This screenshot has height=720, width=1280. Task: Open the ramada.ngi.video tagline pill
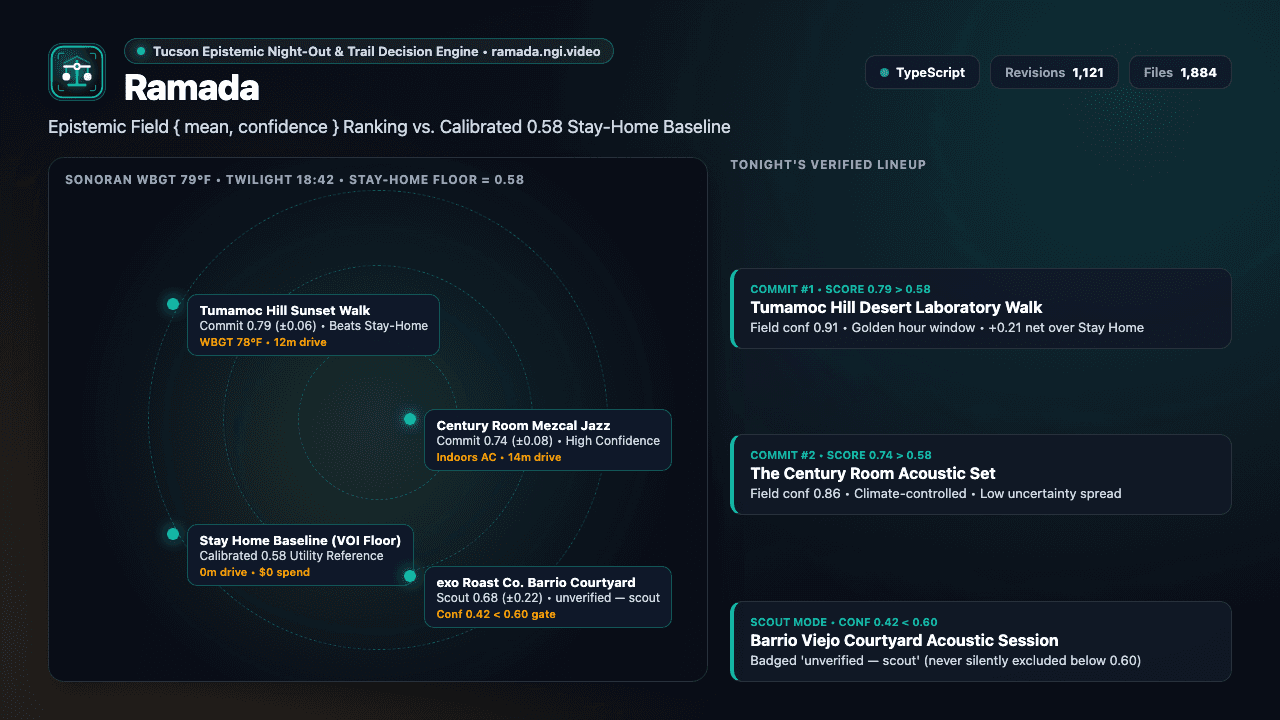(x=369, y=51)
